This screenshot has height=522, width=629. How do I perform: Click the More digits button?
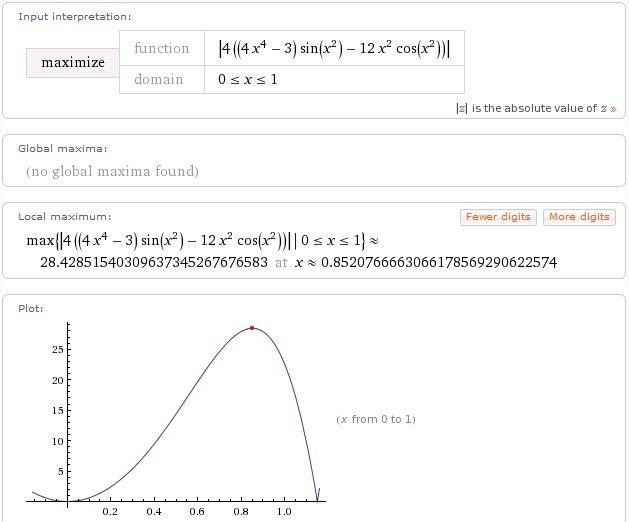pyautogui.click(x=579, y=217)
